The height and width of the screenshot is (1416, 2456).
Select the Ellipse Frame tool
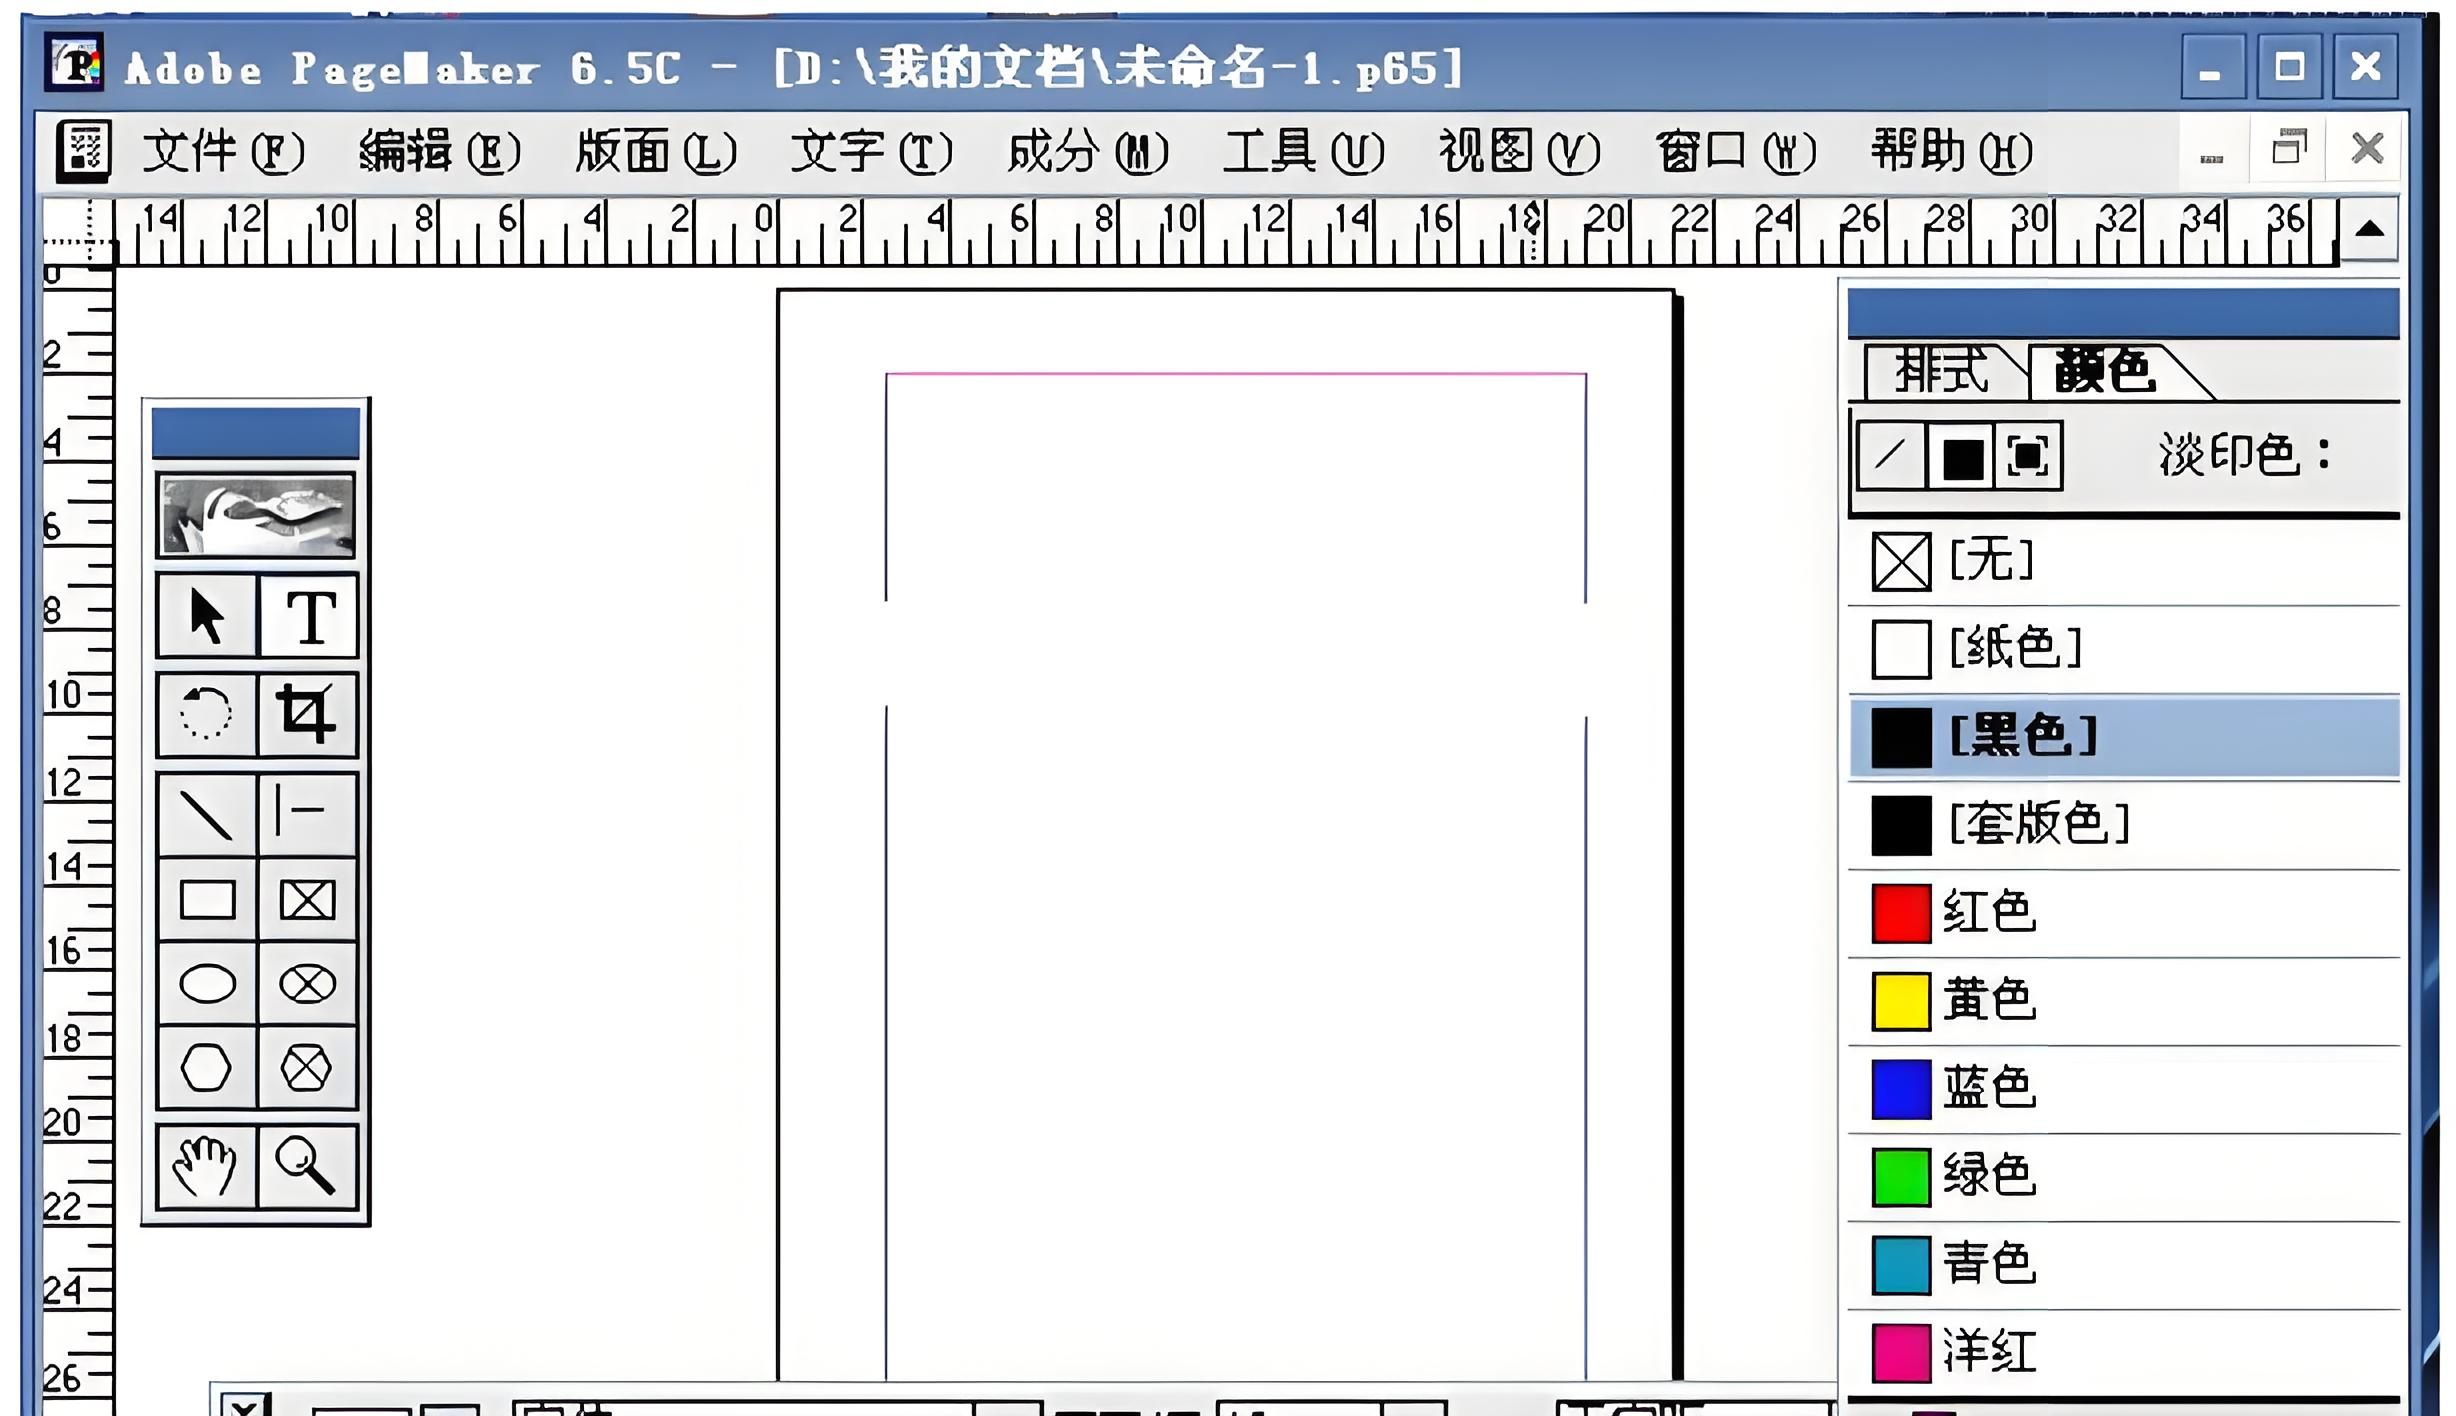(307, 985)
